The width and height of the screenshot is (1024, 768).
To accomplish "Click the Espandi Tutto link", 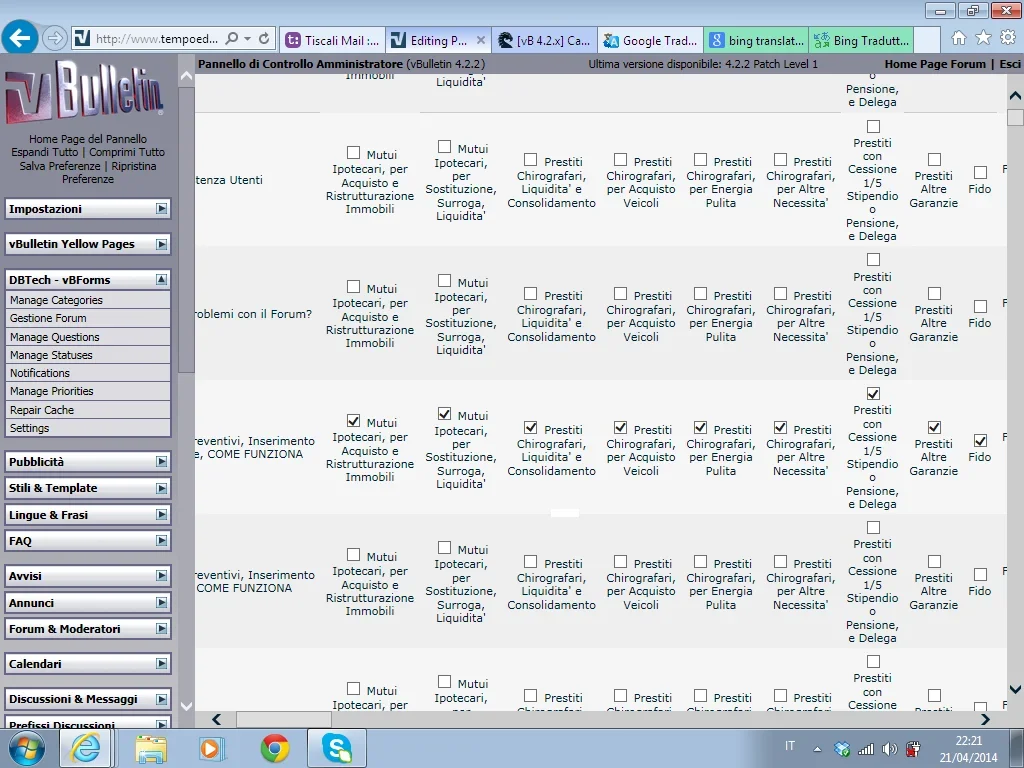I will click(x=45, y=152).
